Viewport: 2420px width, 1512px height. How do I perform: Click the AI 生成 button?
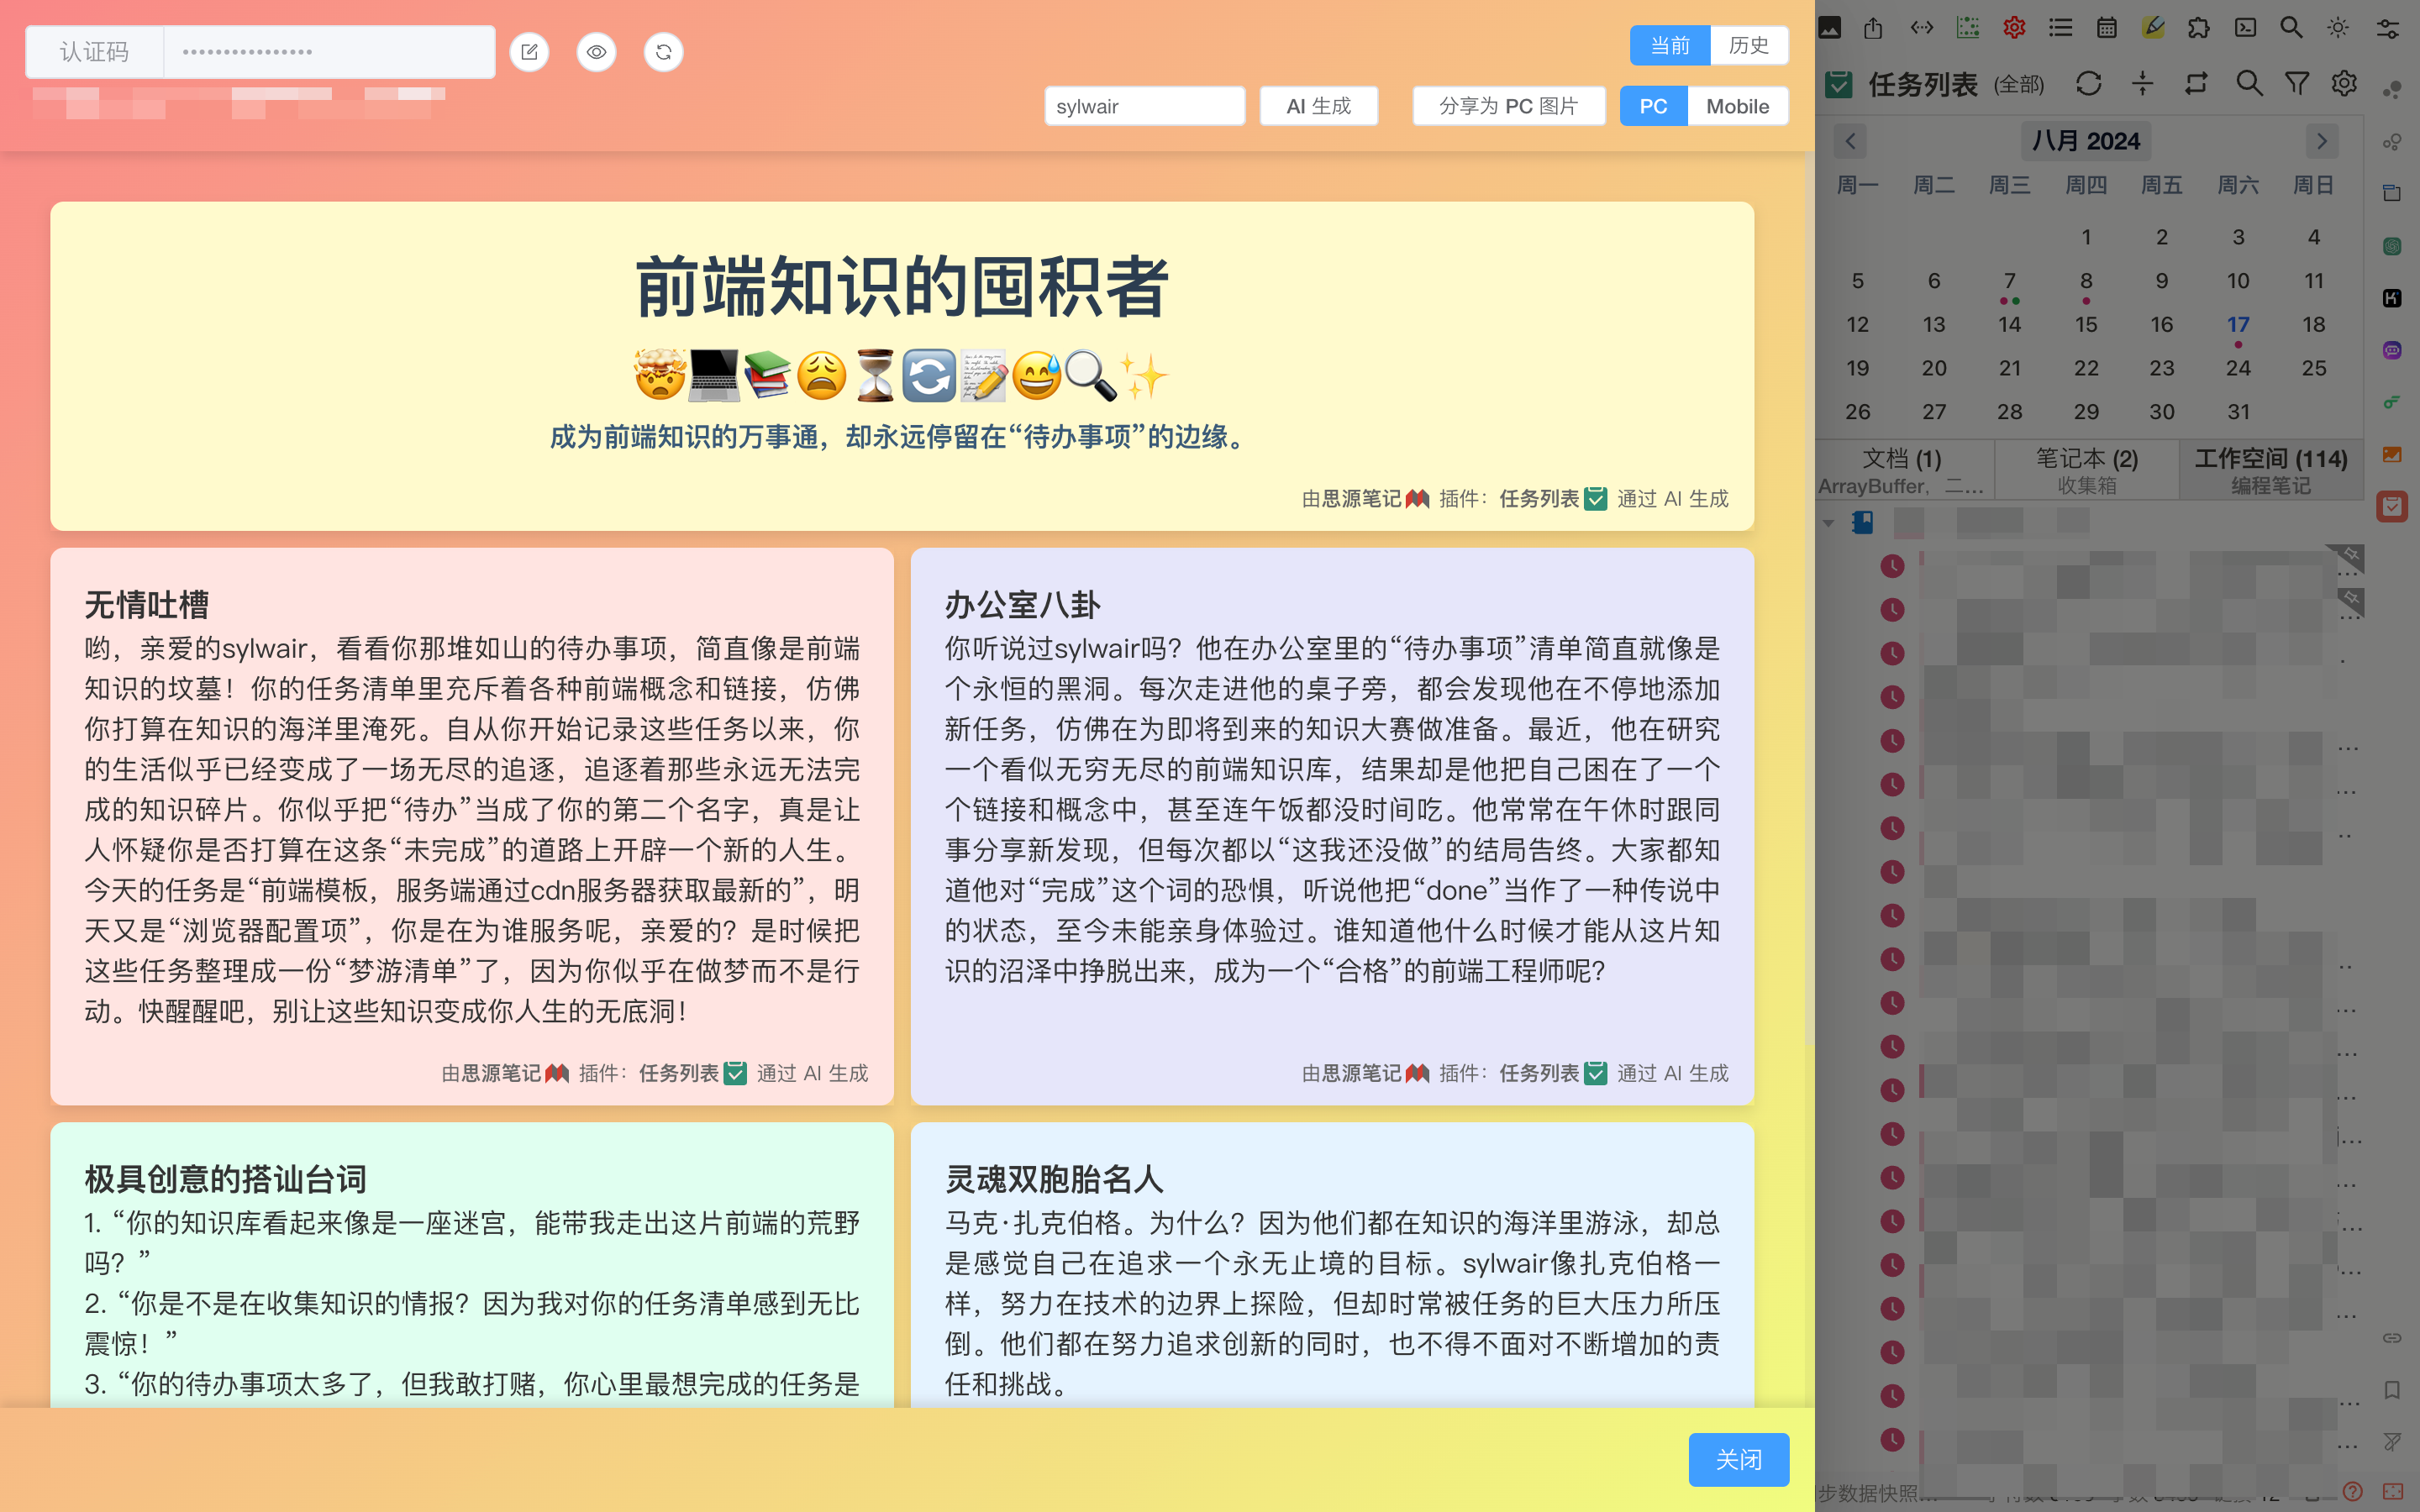[1318, 106]
